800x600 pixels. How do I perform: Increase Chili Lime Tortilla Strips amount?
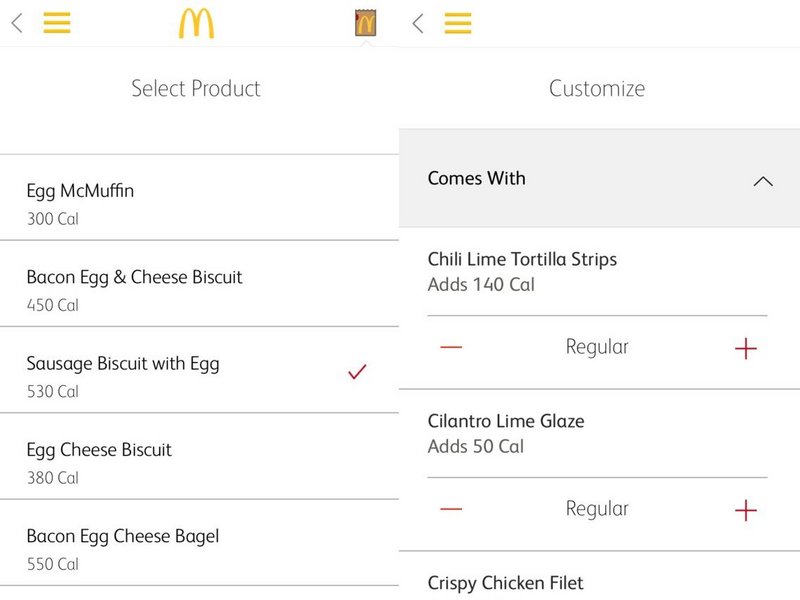tap(746, 348)
